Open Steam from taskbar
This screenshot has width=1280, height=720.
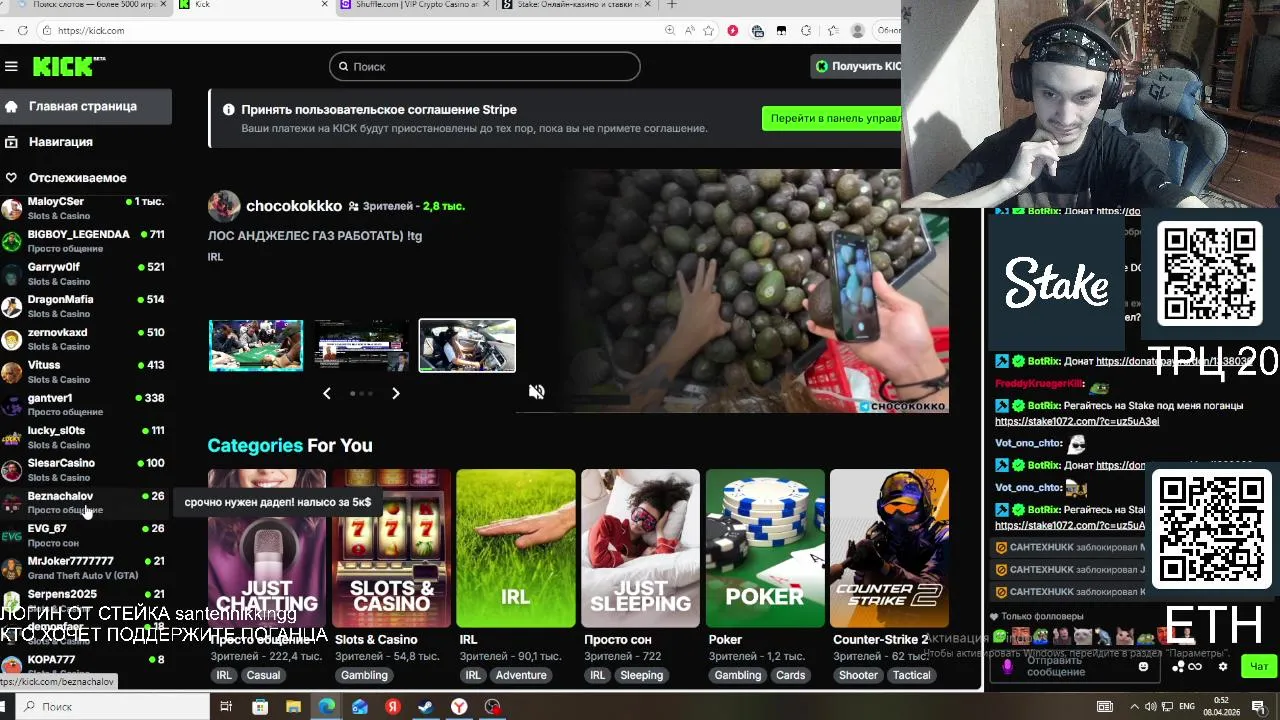426,707
